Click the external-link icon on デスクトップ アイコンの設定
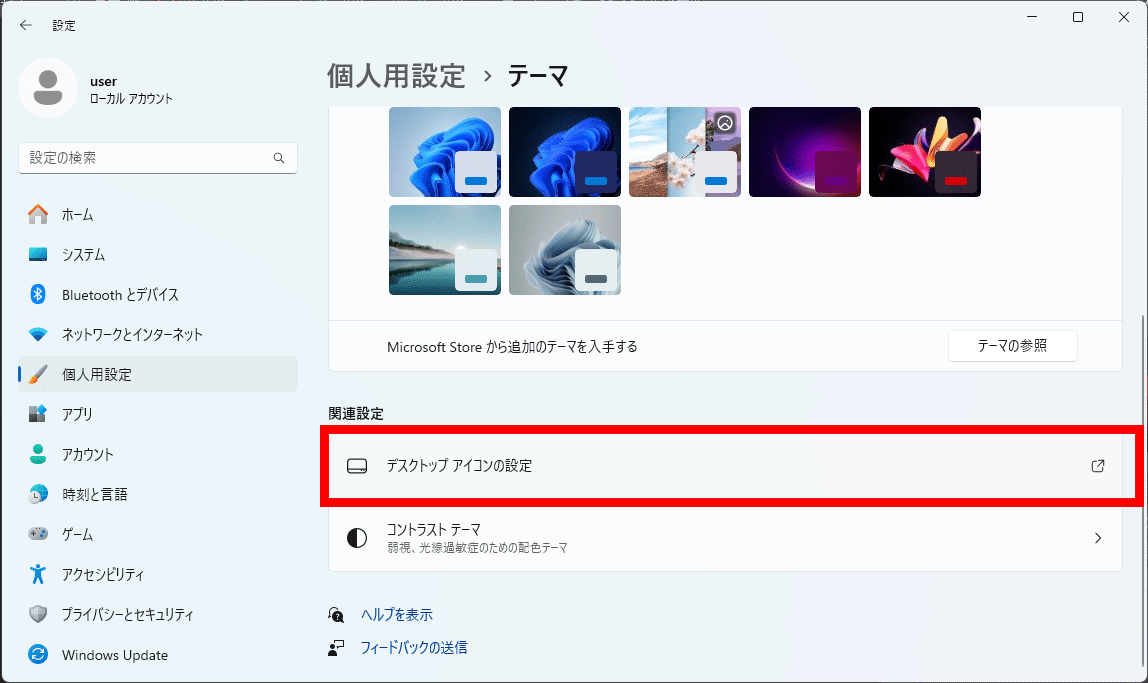1148x683 pixels. (1097, 466)
